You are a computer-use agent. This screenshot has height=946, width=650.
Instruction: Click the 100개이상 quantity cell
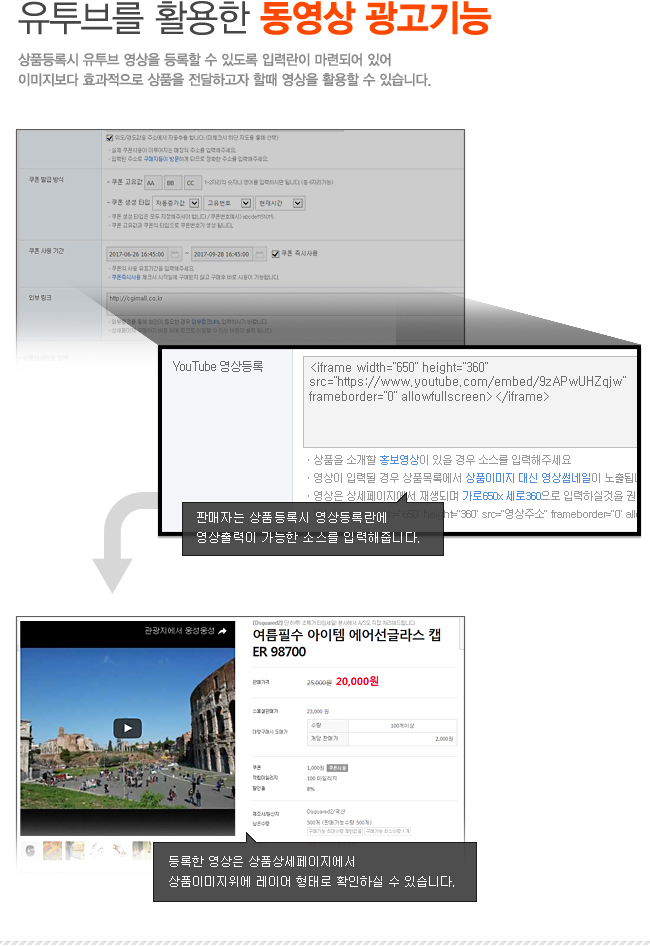click(x=402, y=726)
